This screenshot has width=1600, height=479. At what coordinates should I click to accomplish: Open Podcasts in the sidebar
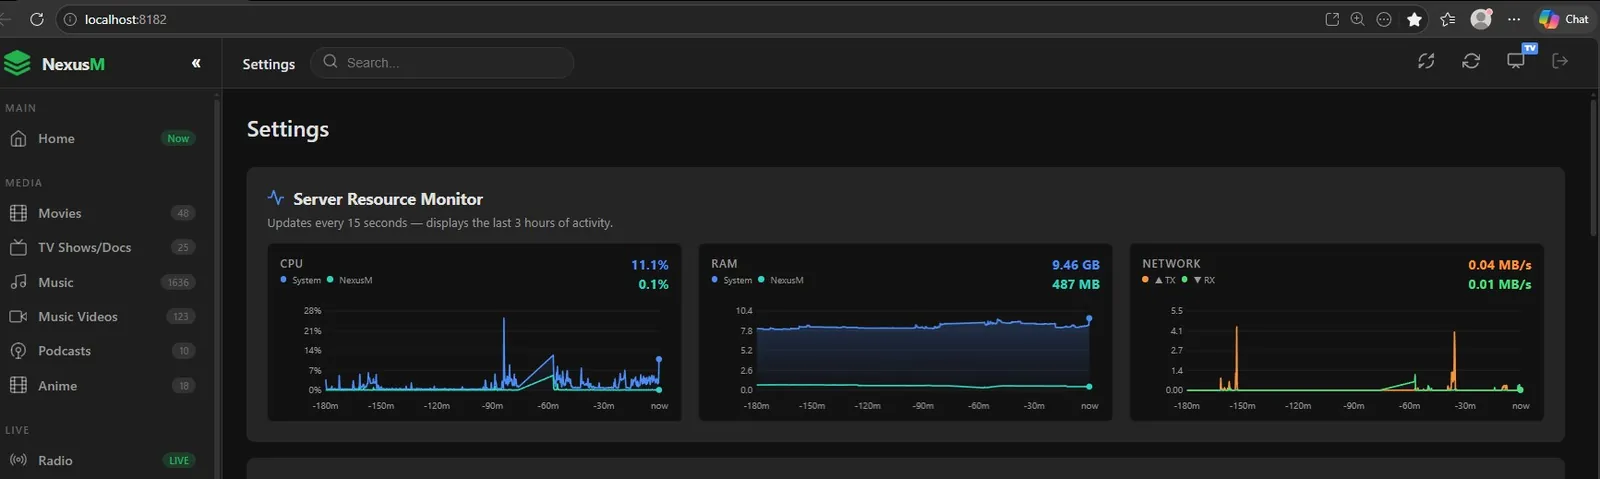click(100, 351)
